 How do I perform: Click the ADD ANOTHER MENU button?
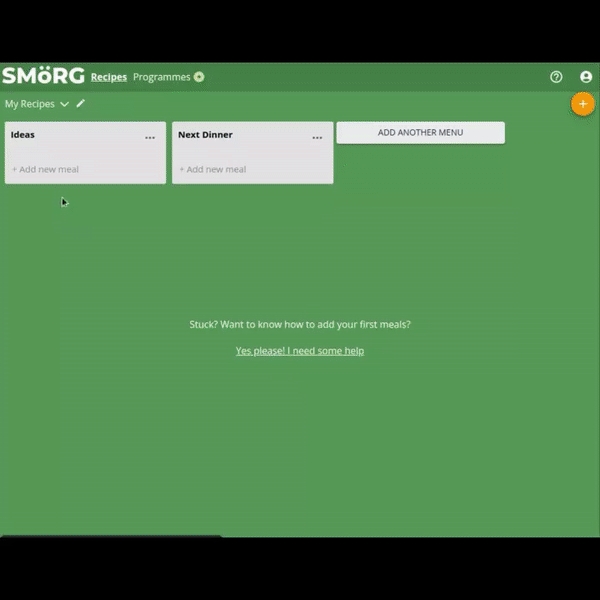[421, 133]
